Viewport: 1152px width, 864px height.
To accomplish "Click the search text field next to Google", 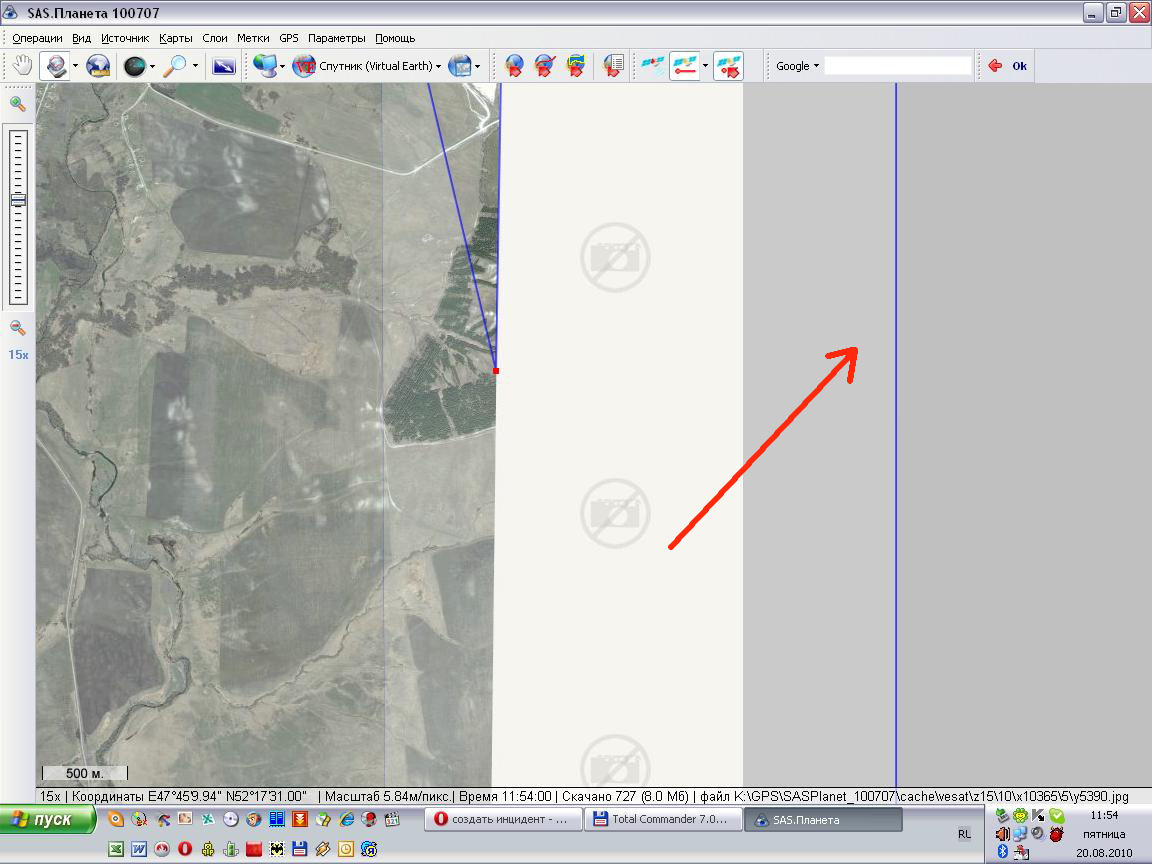I will tap(897, 66).
